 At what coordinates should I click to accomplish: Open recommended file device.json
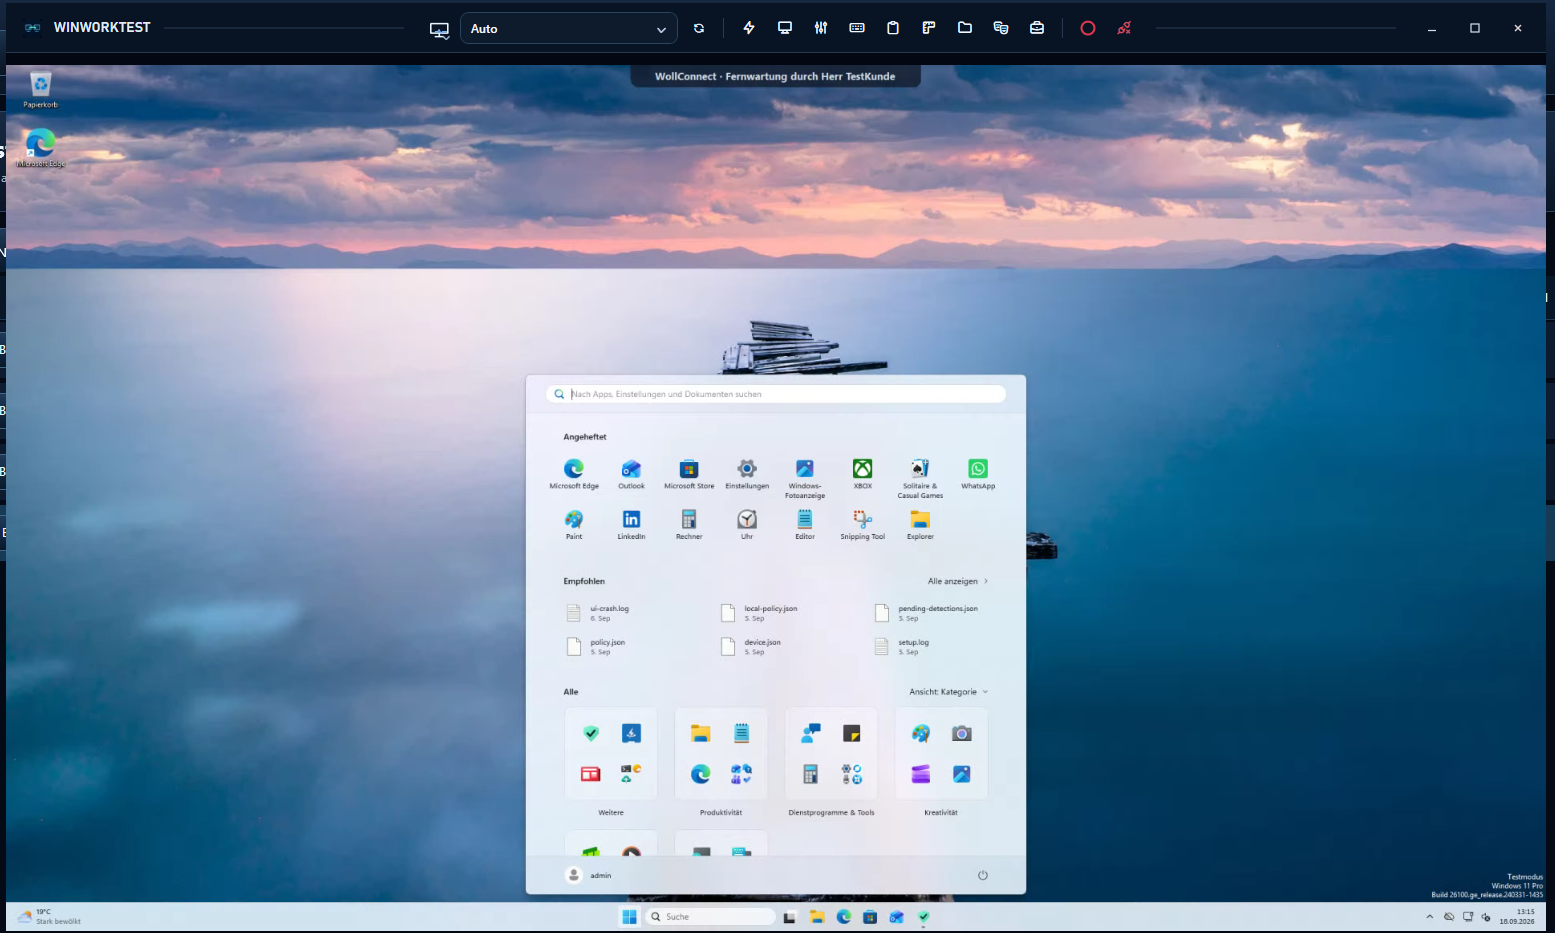(751, 647)
